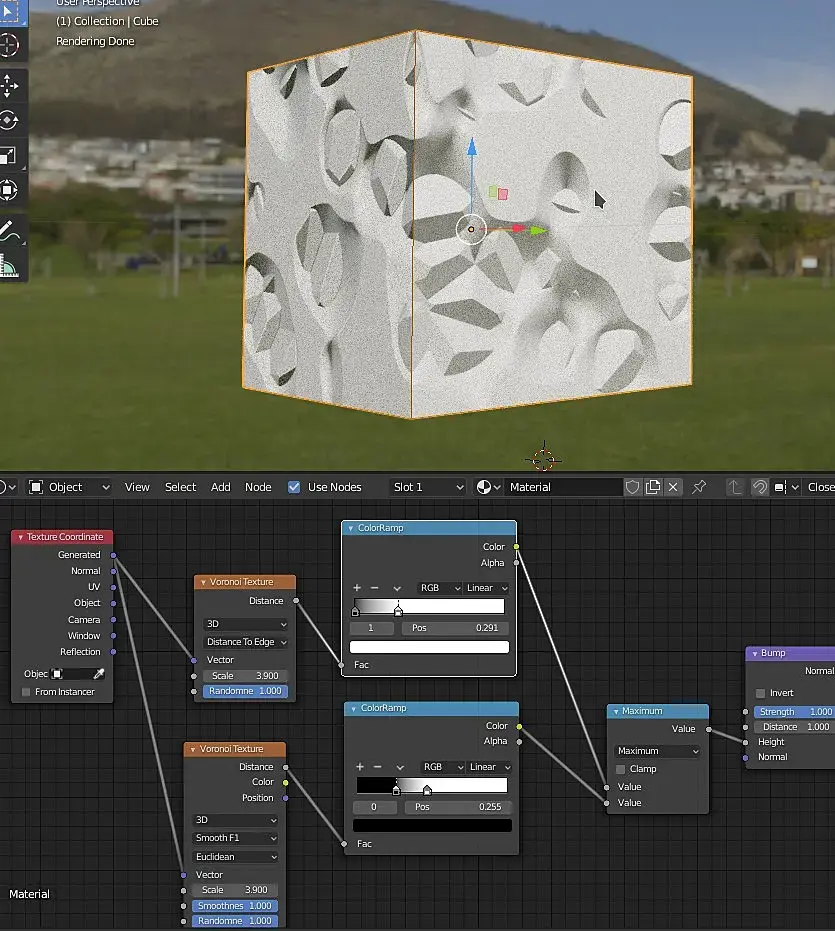Select the Rotate tool
Viewport: 835px width, 931px height.
(x=9, y=120)
